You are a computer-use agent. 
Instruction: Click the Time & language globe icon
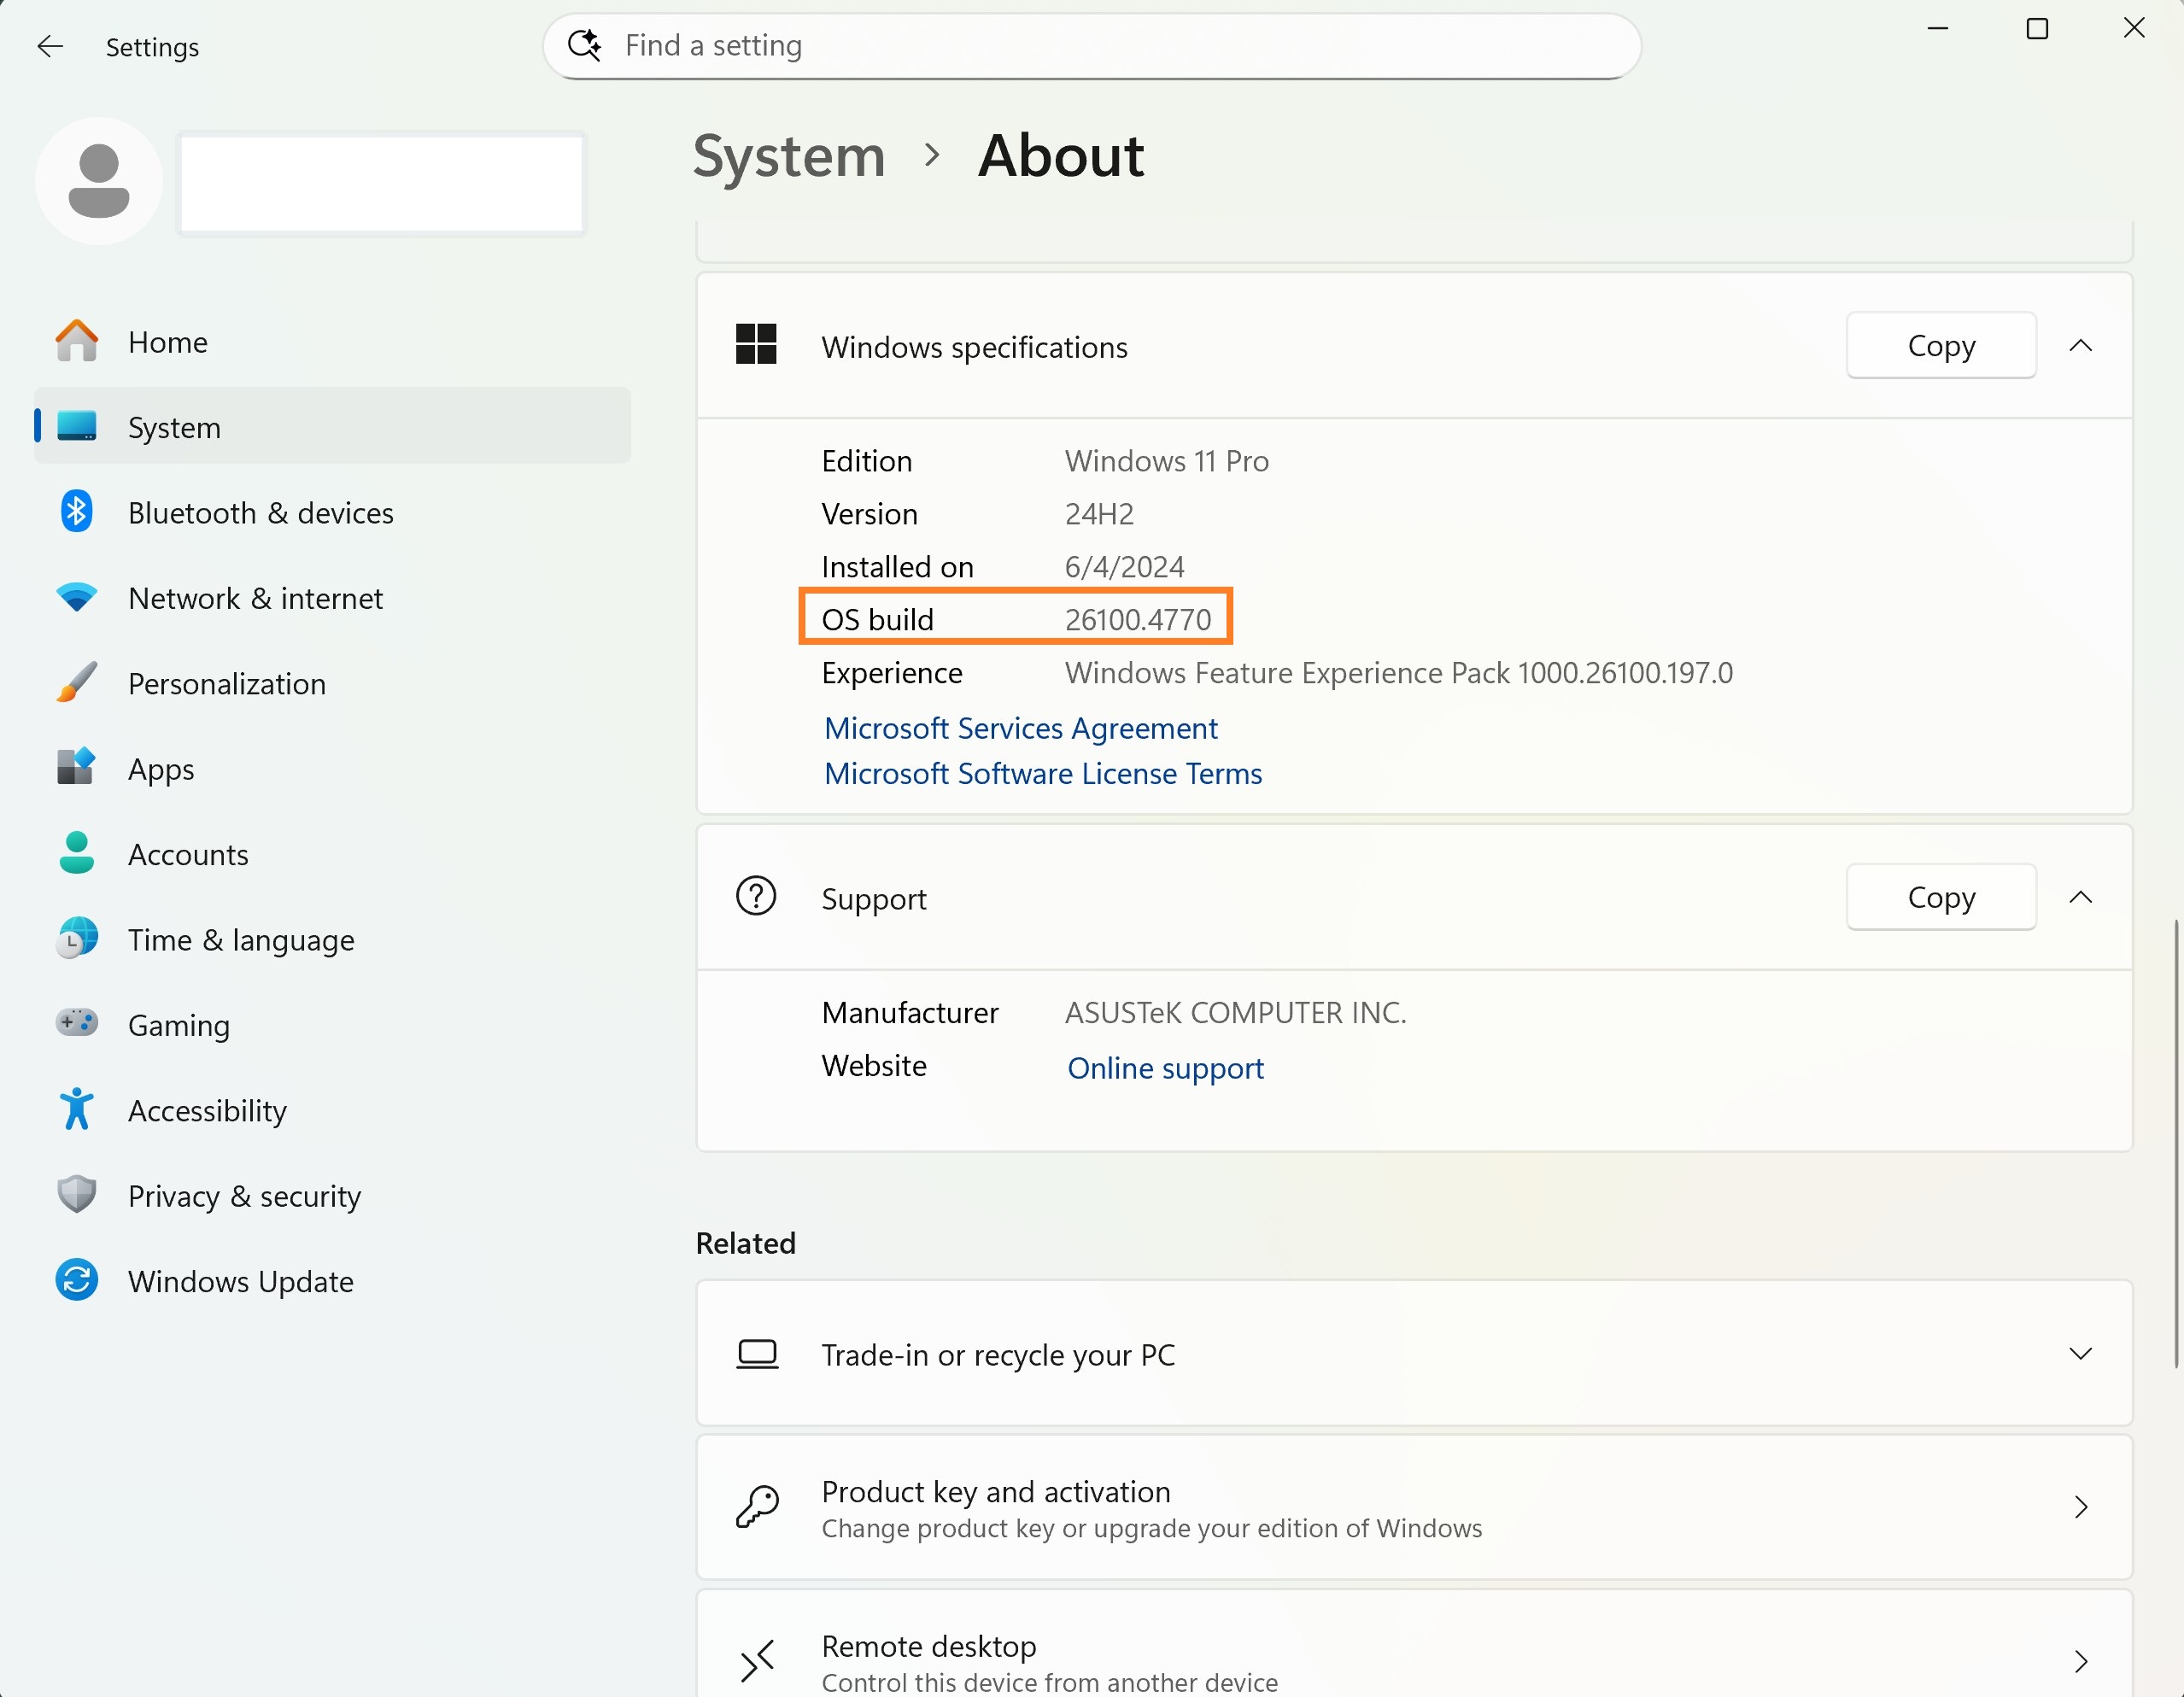pos(77,939)
